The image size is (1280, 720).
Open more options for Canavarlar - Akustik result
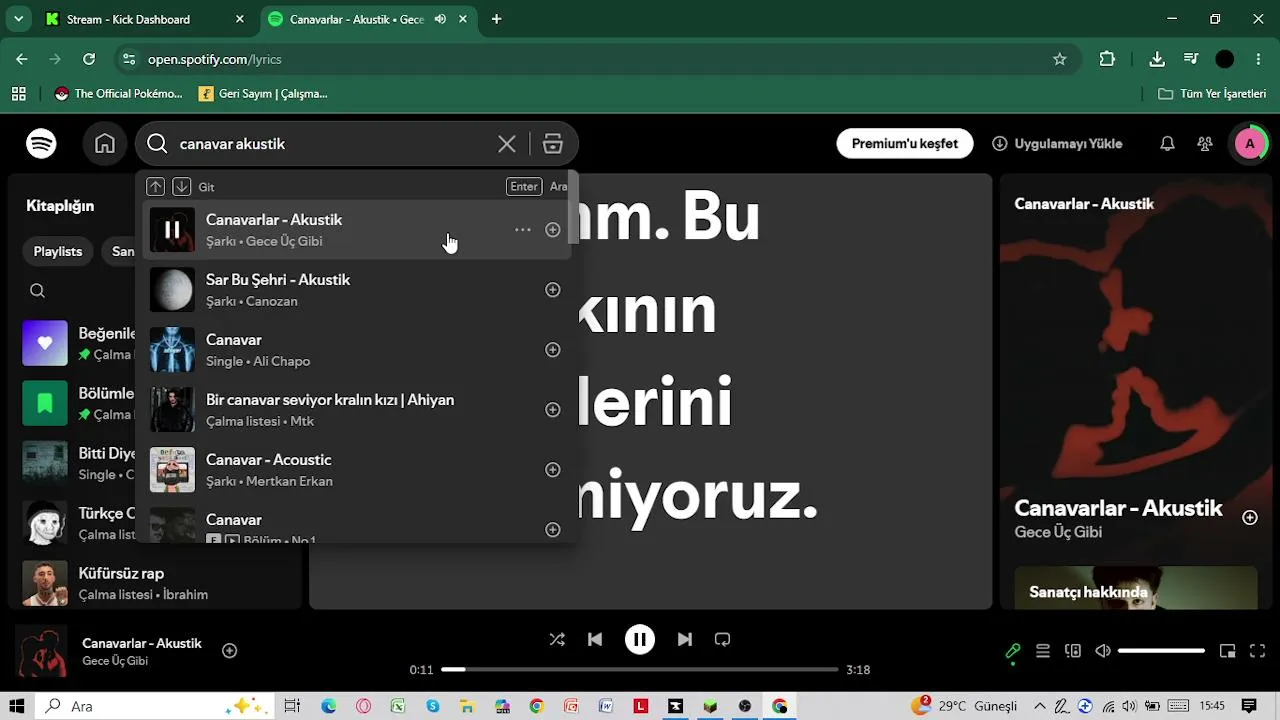coord(522,230)
